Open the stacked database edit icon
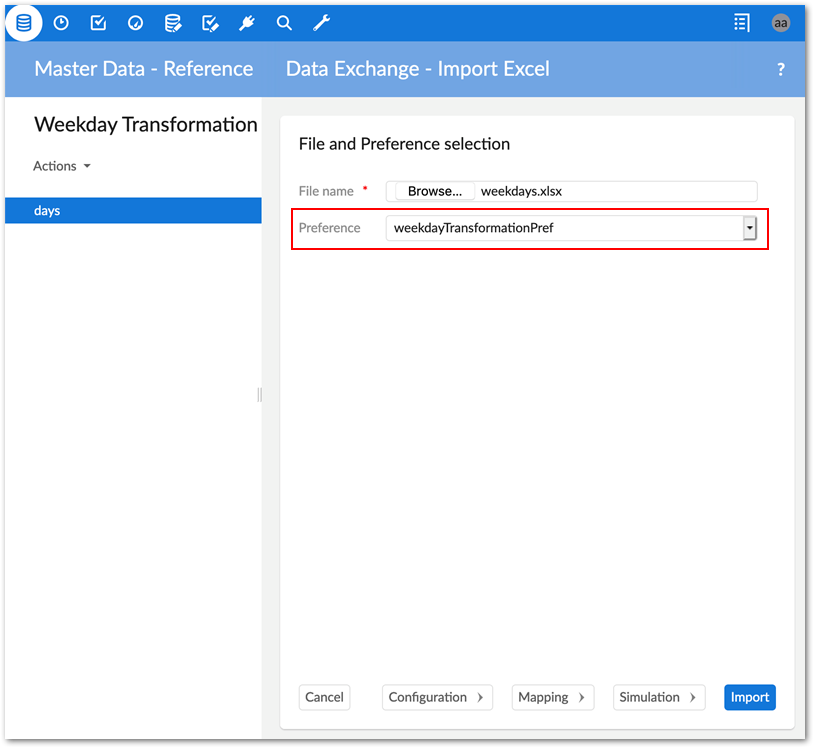The image size is (814, 748). pyautogui.click(x=173, y=22)
